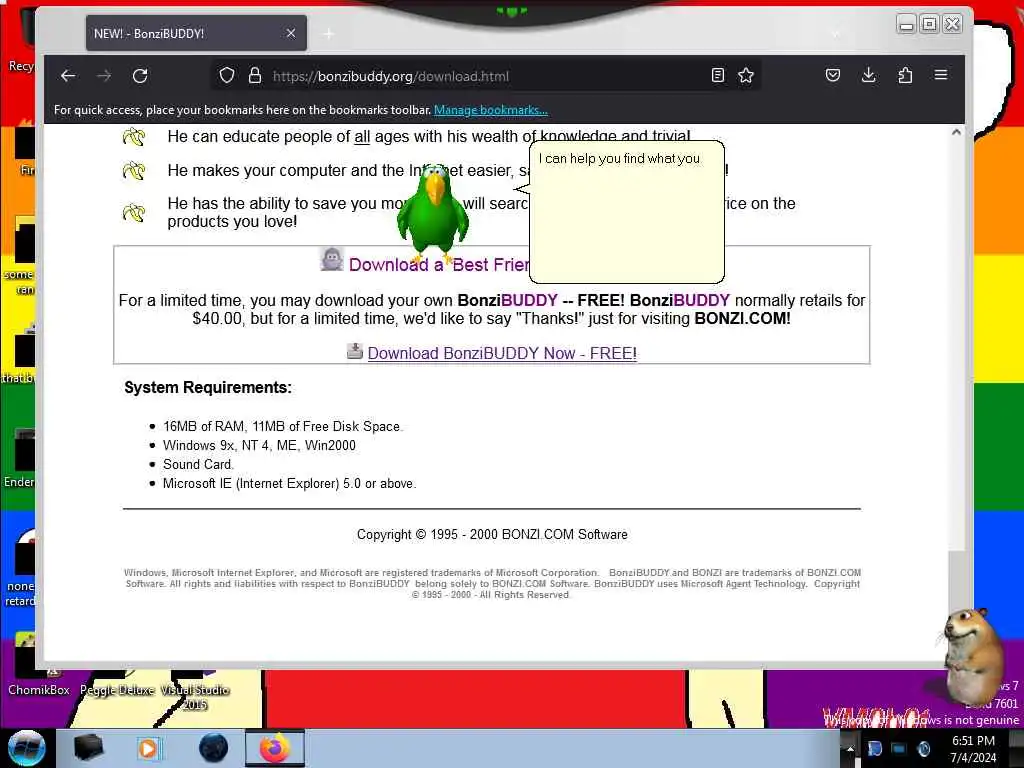This screenshot has height=768, width=1024.
Task: Click the hamster desktop character
Action: (972, 656)
